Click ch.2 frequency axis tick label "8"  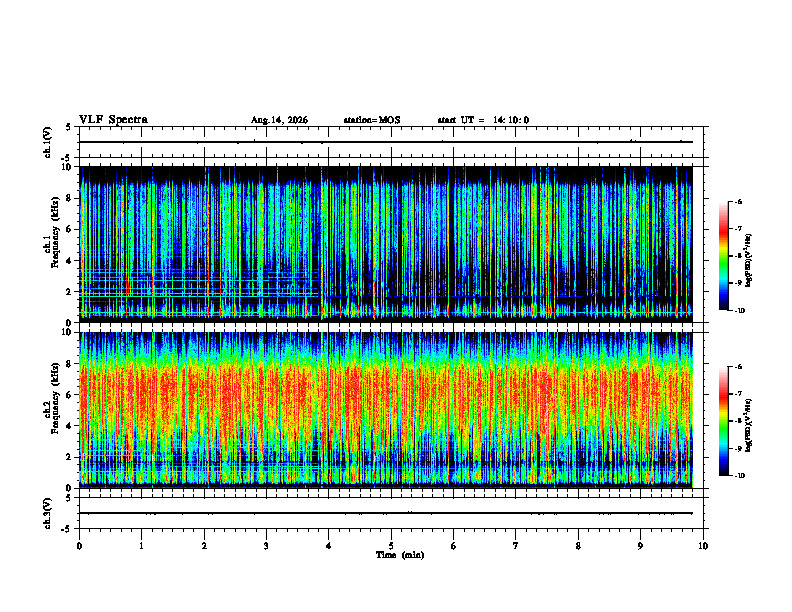click(70, 364)
